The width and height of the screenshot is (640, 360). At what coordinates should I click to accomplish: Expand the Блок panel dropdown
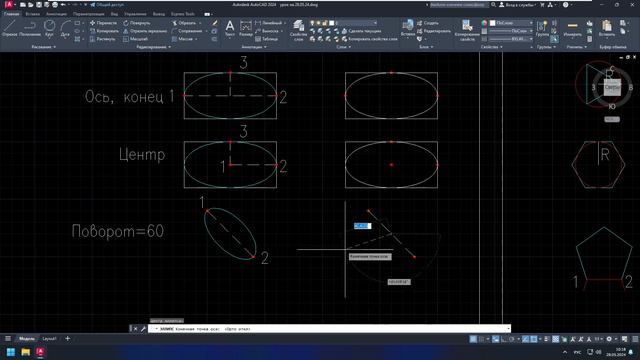point(426,47)
